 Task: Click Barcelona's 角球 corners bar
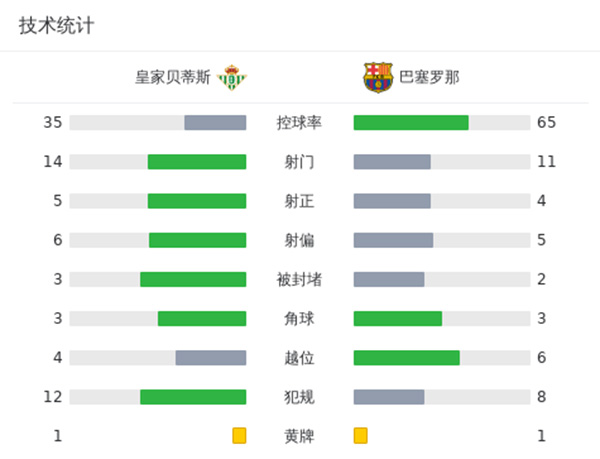pyautogui.click(x=441, y=318)
